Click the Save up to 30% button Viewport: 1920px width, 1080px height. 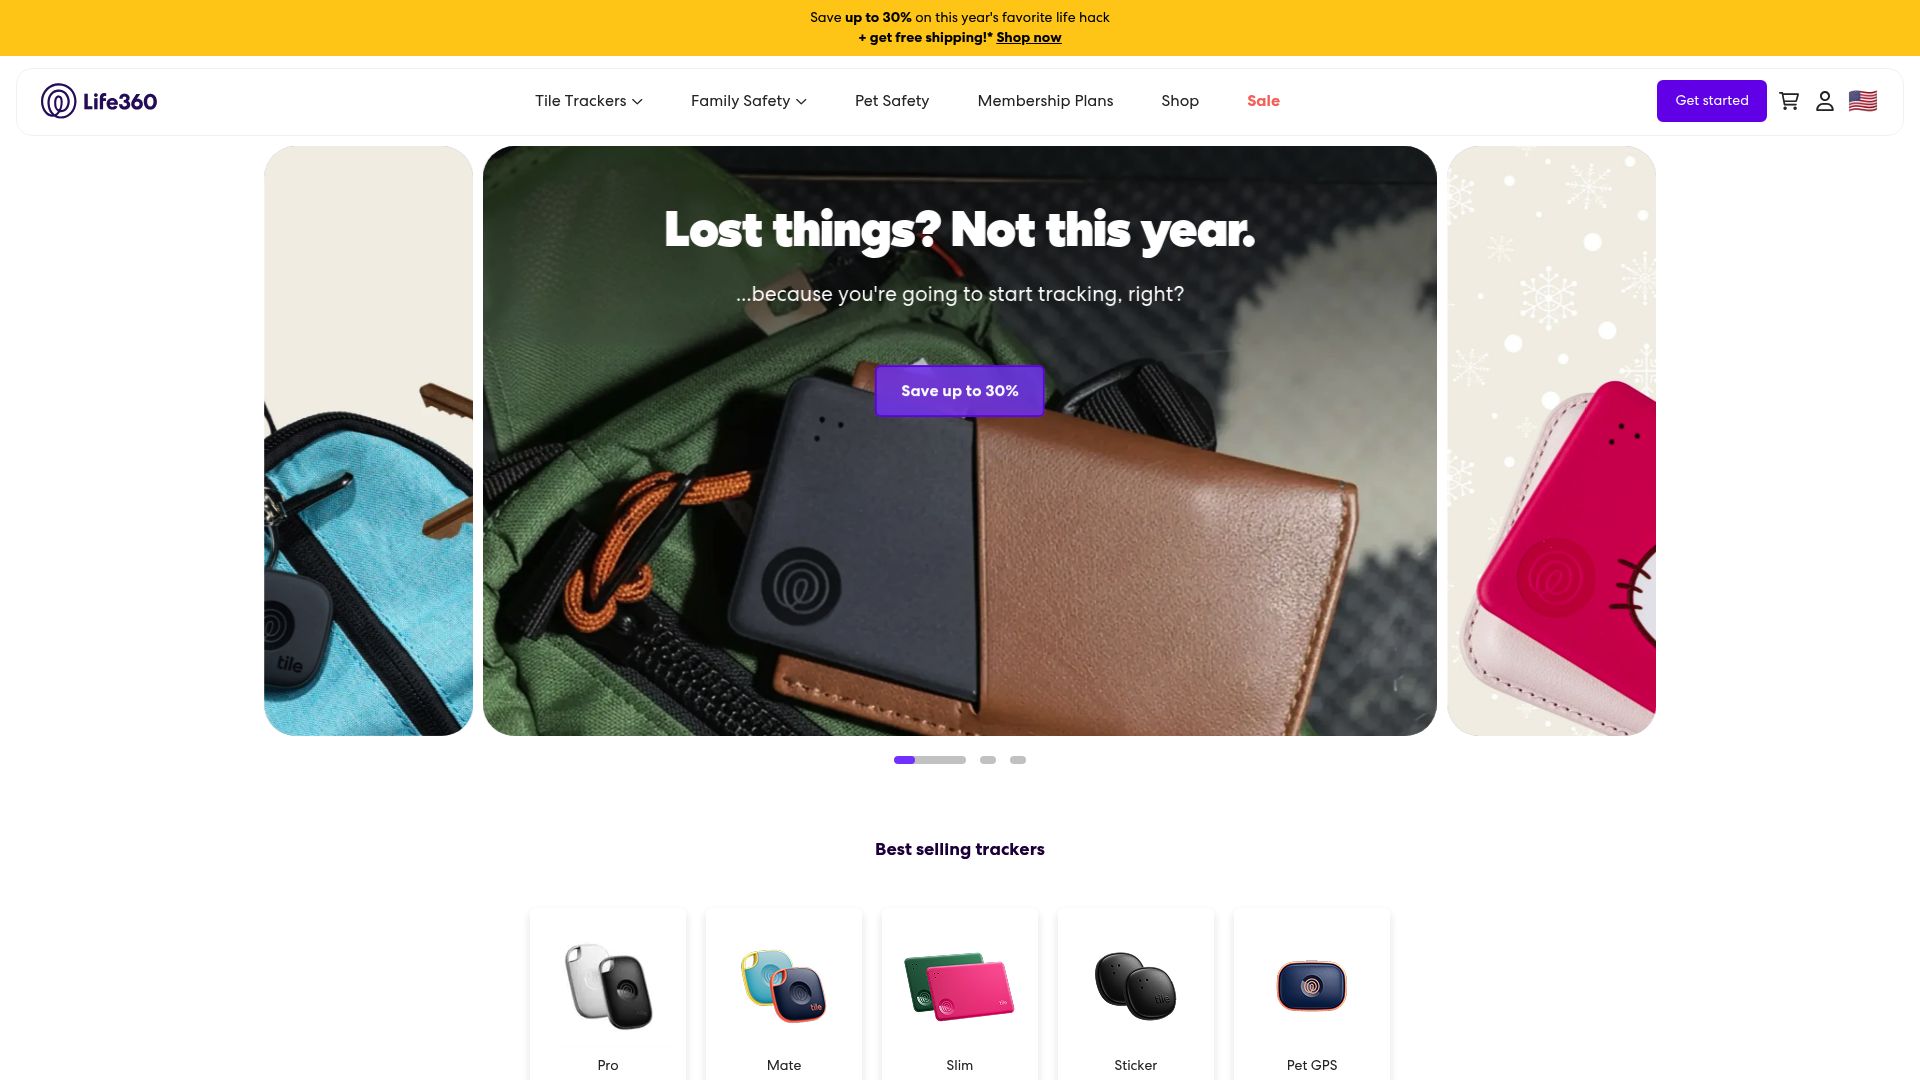click(x=960, y=391)
